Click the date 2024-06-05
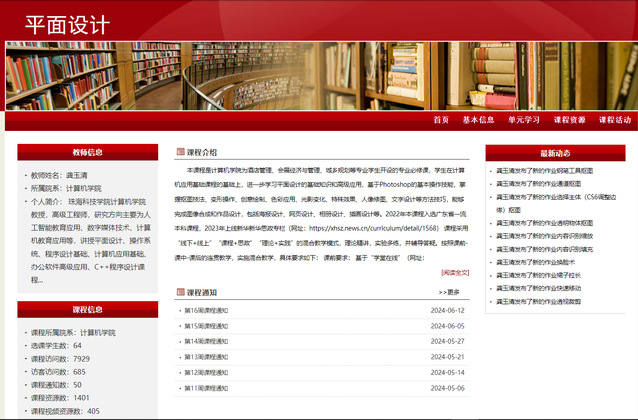The height and width of the screenshot is (420, 638). (x=447, y=326)
